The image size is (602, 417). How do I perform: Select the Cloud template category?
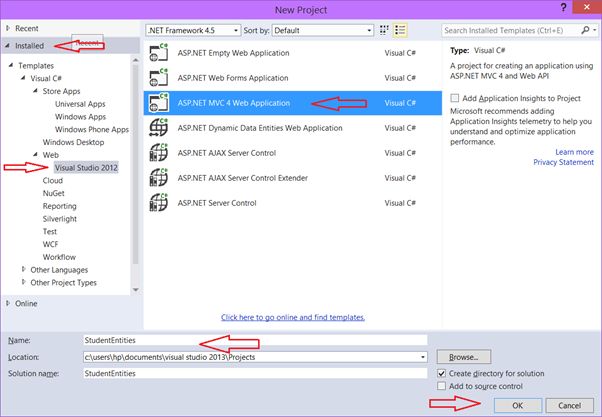53,180
